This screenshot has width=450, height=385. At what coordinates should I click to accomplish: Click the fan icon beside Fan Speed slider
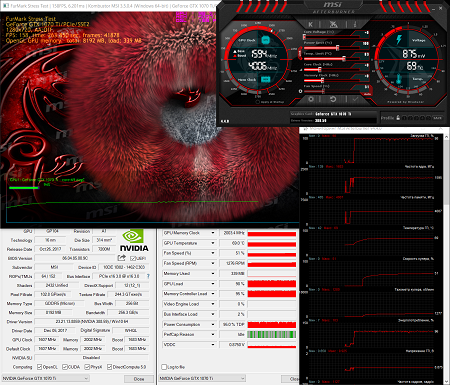pos(300,91)
